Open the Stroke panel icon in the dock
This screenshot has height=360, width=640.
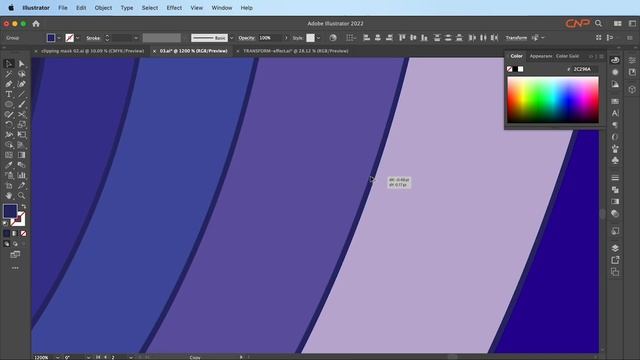coord(615,178)
